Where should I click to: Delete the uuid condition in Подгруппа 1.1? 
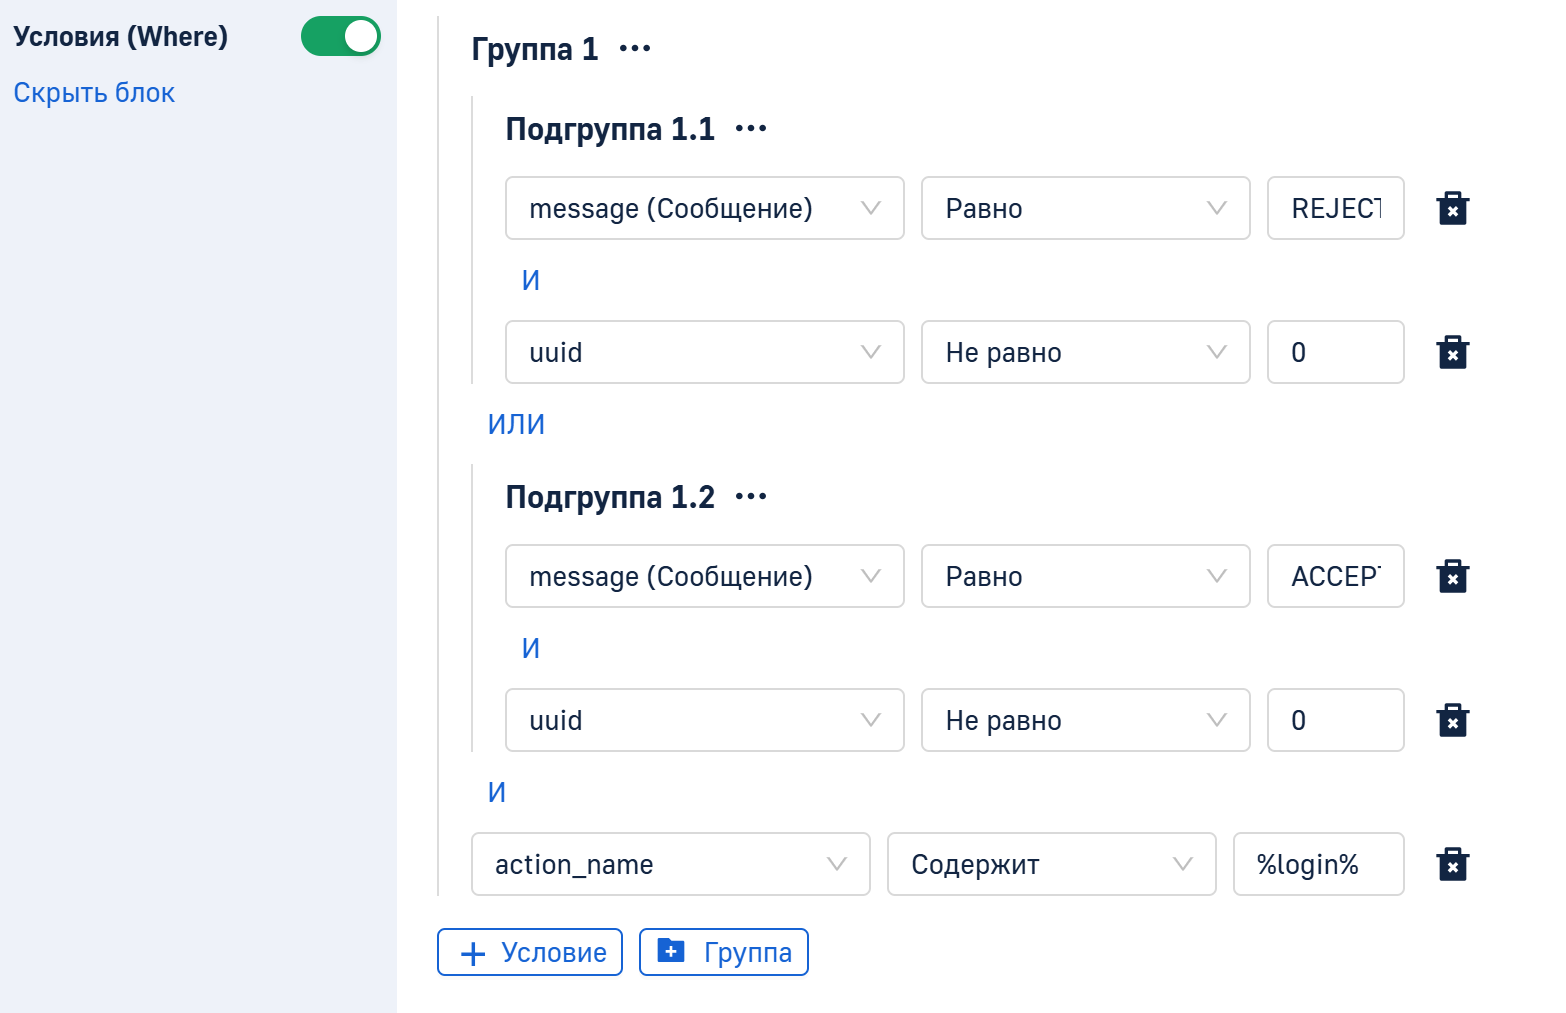coord(1452,353)
